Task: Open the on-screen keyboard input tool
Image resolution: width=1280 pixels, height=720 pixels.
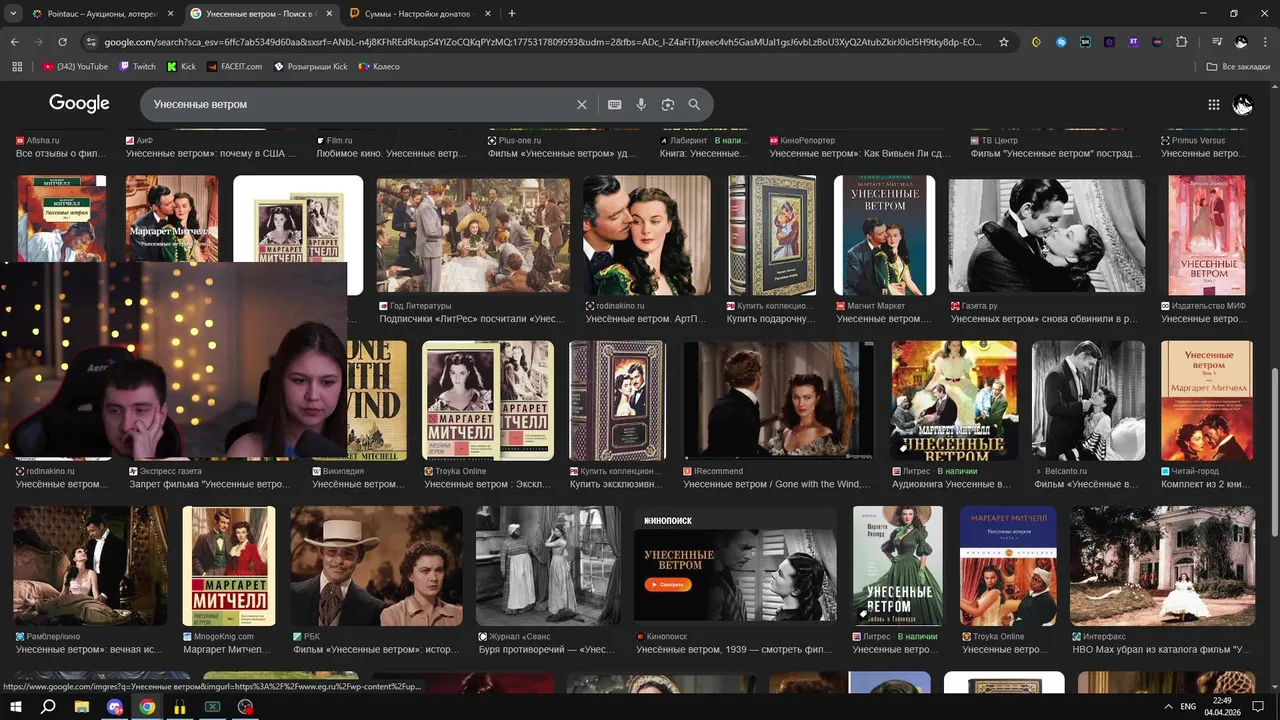Action: pyautogui.click(x=615, y=104)
